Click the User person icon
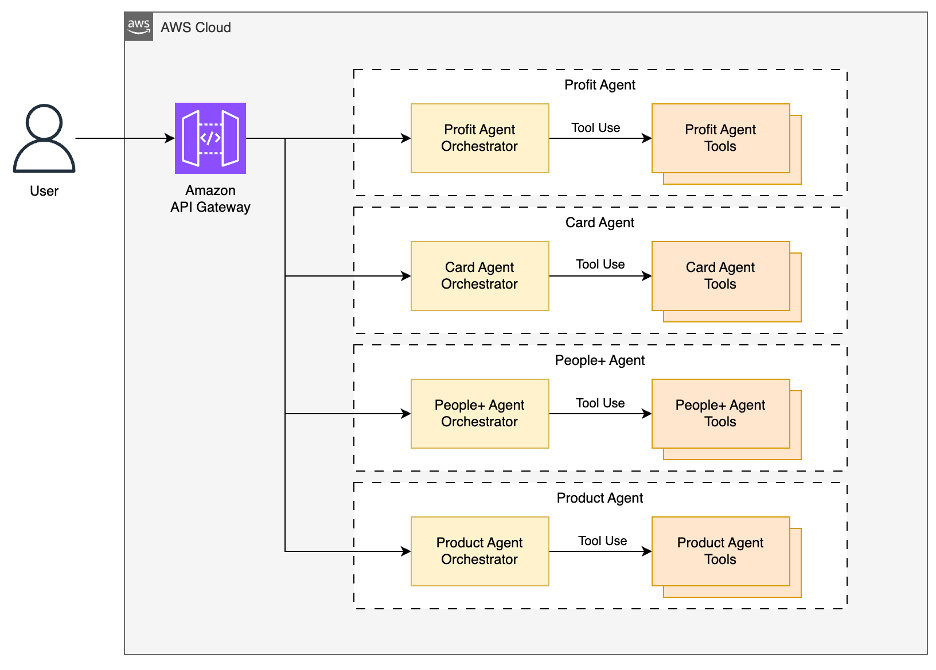This screenshot has width=936, height=670. coord(44,139)
